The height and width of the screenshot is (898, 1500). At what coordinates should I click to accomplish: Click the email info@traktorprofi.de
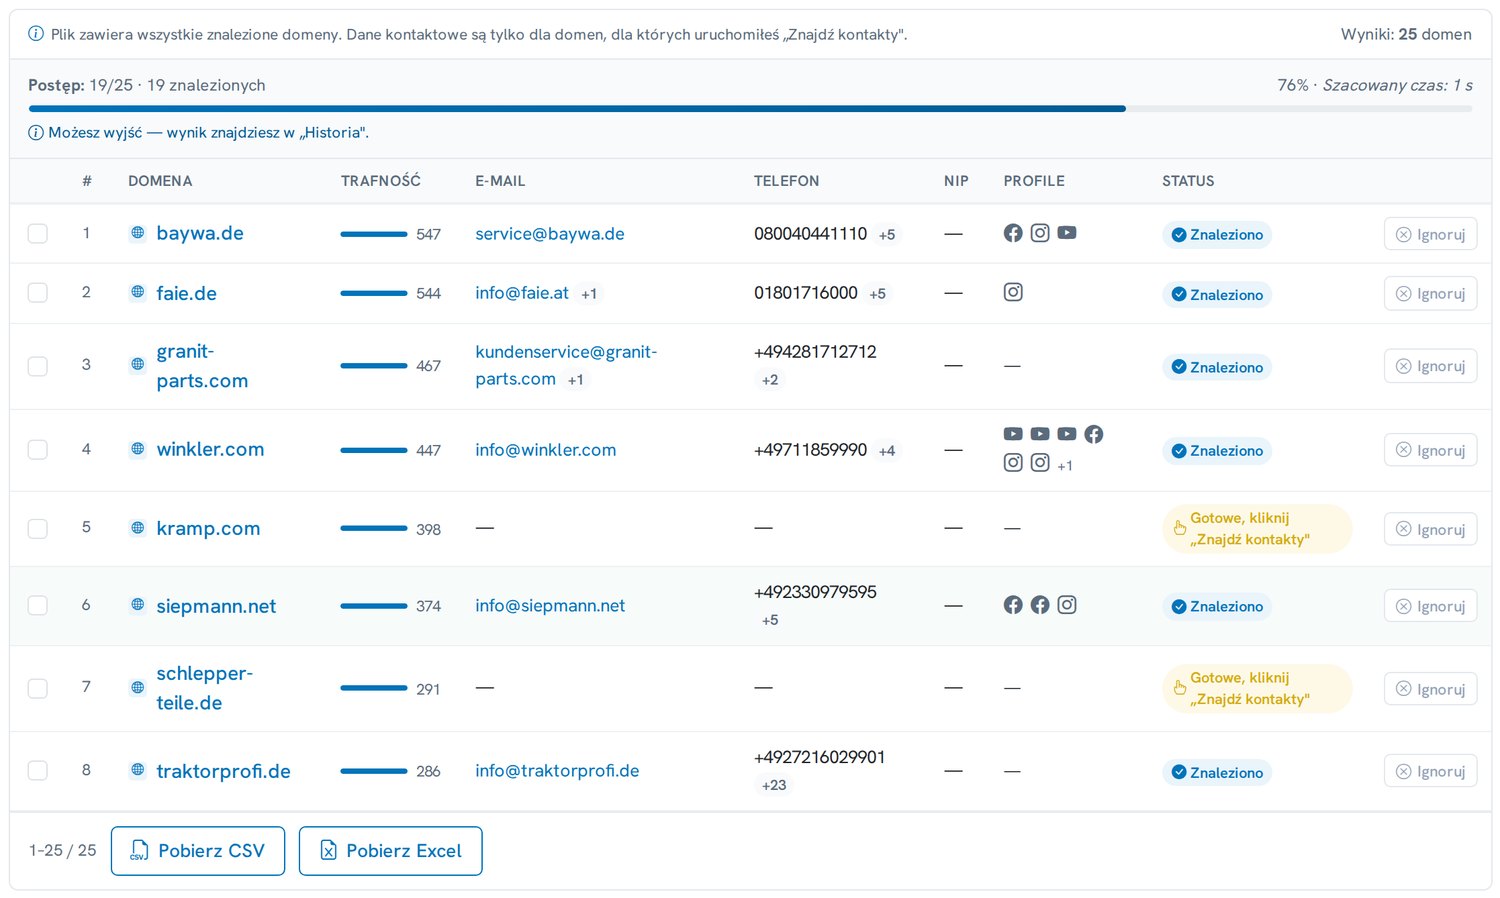[557, 771]
